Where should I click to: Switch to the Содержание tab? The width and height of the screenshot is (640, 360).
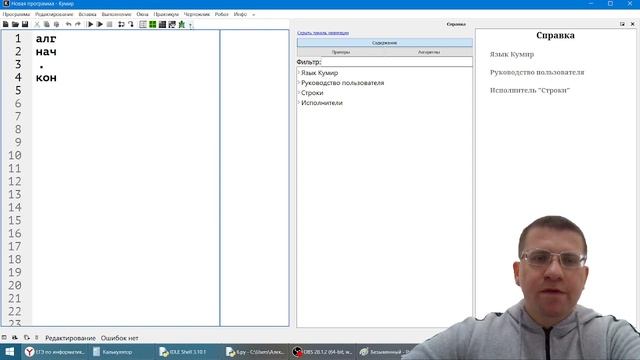[384, 42]
